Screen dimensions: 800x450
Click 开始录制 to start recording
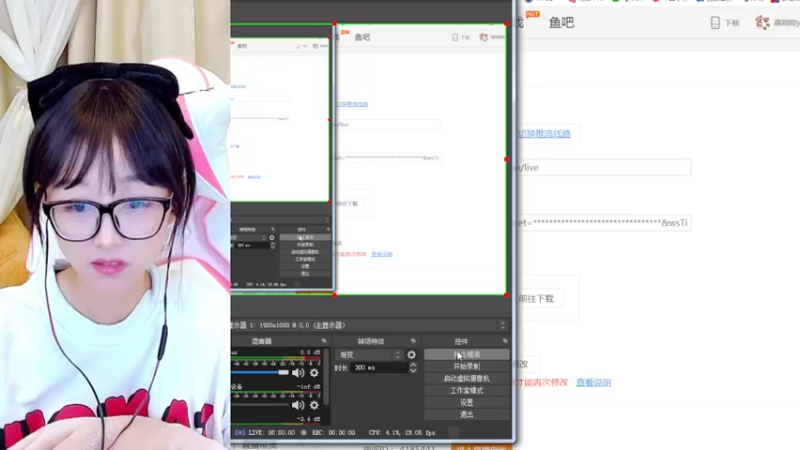click(466, 366)
